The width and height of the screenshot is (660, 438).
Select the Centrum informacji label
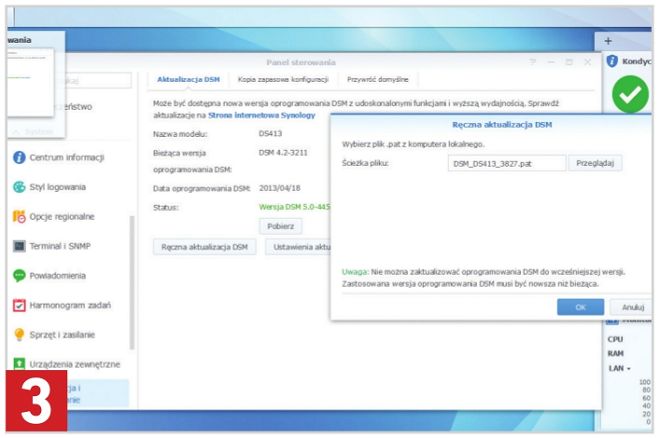pos(67,157)
